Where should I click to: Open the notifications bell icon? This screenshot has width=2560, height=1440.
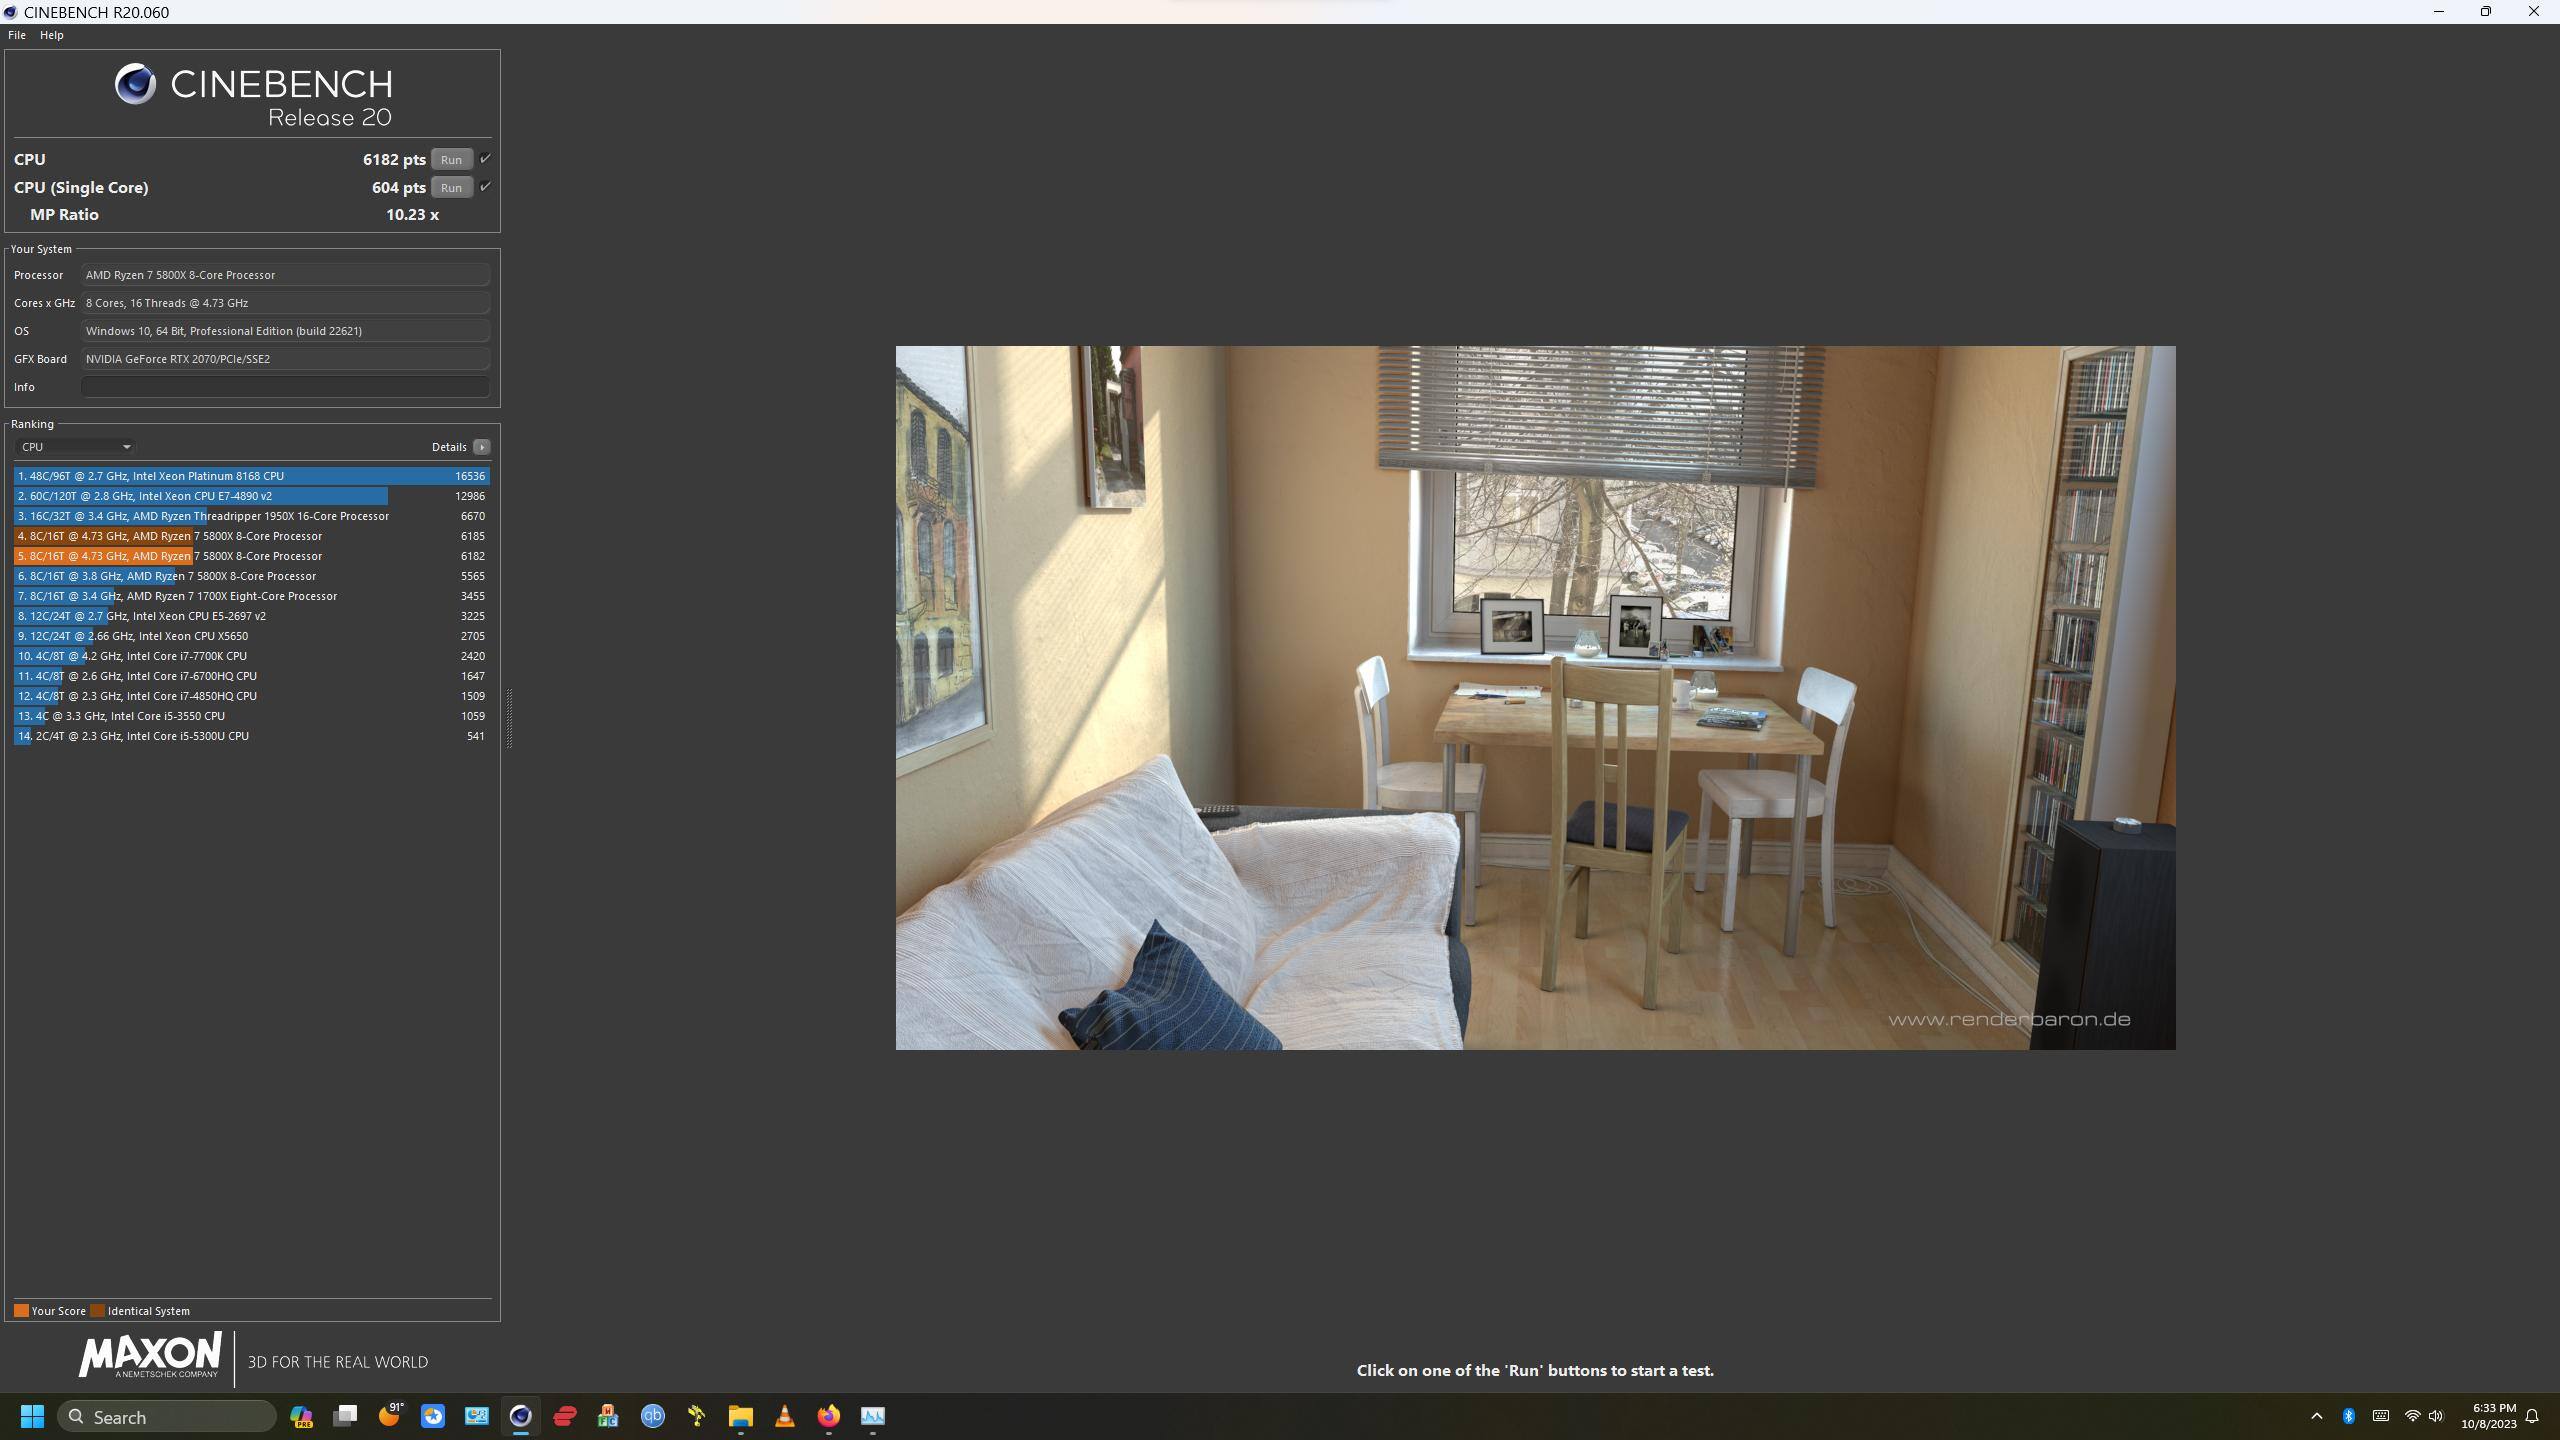coord(2532,1416)
